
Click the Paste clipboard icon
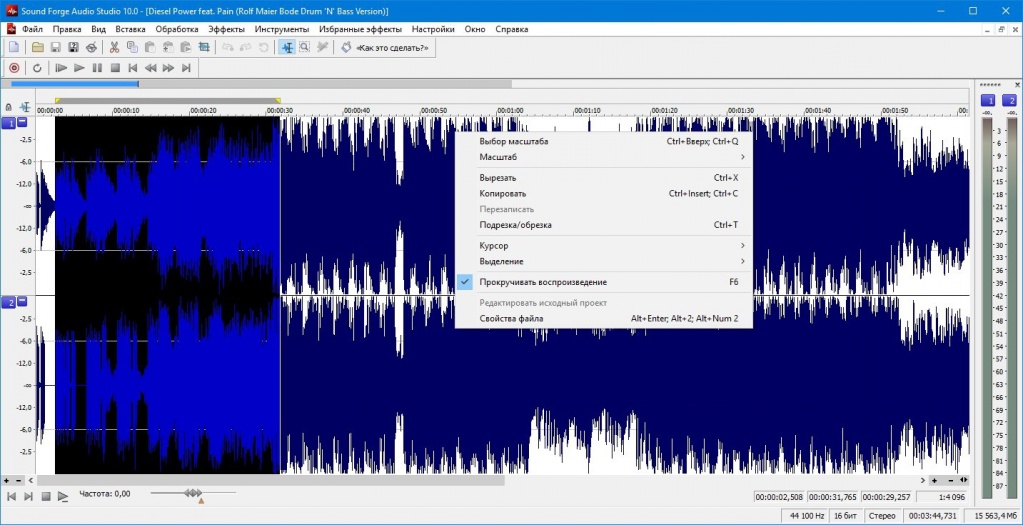pyautogui.click(x=150, y=47)
